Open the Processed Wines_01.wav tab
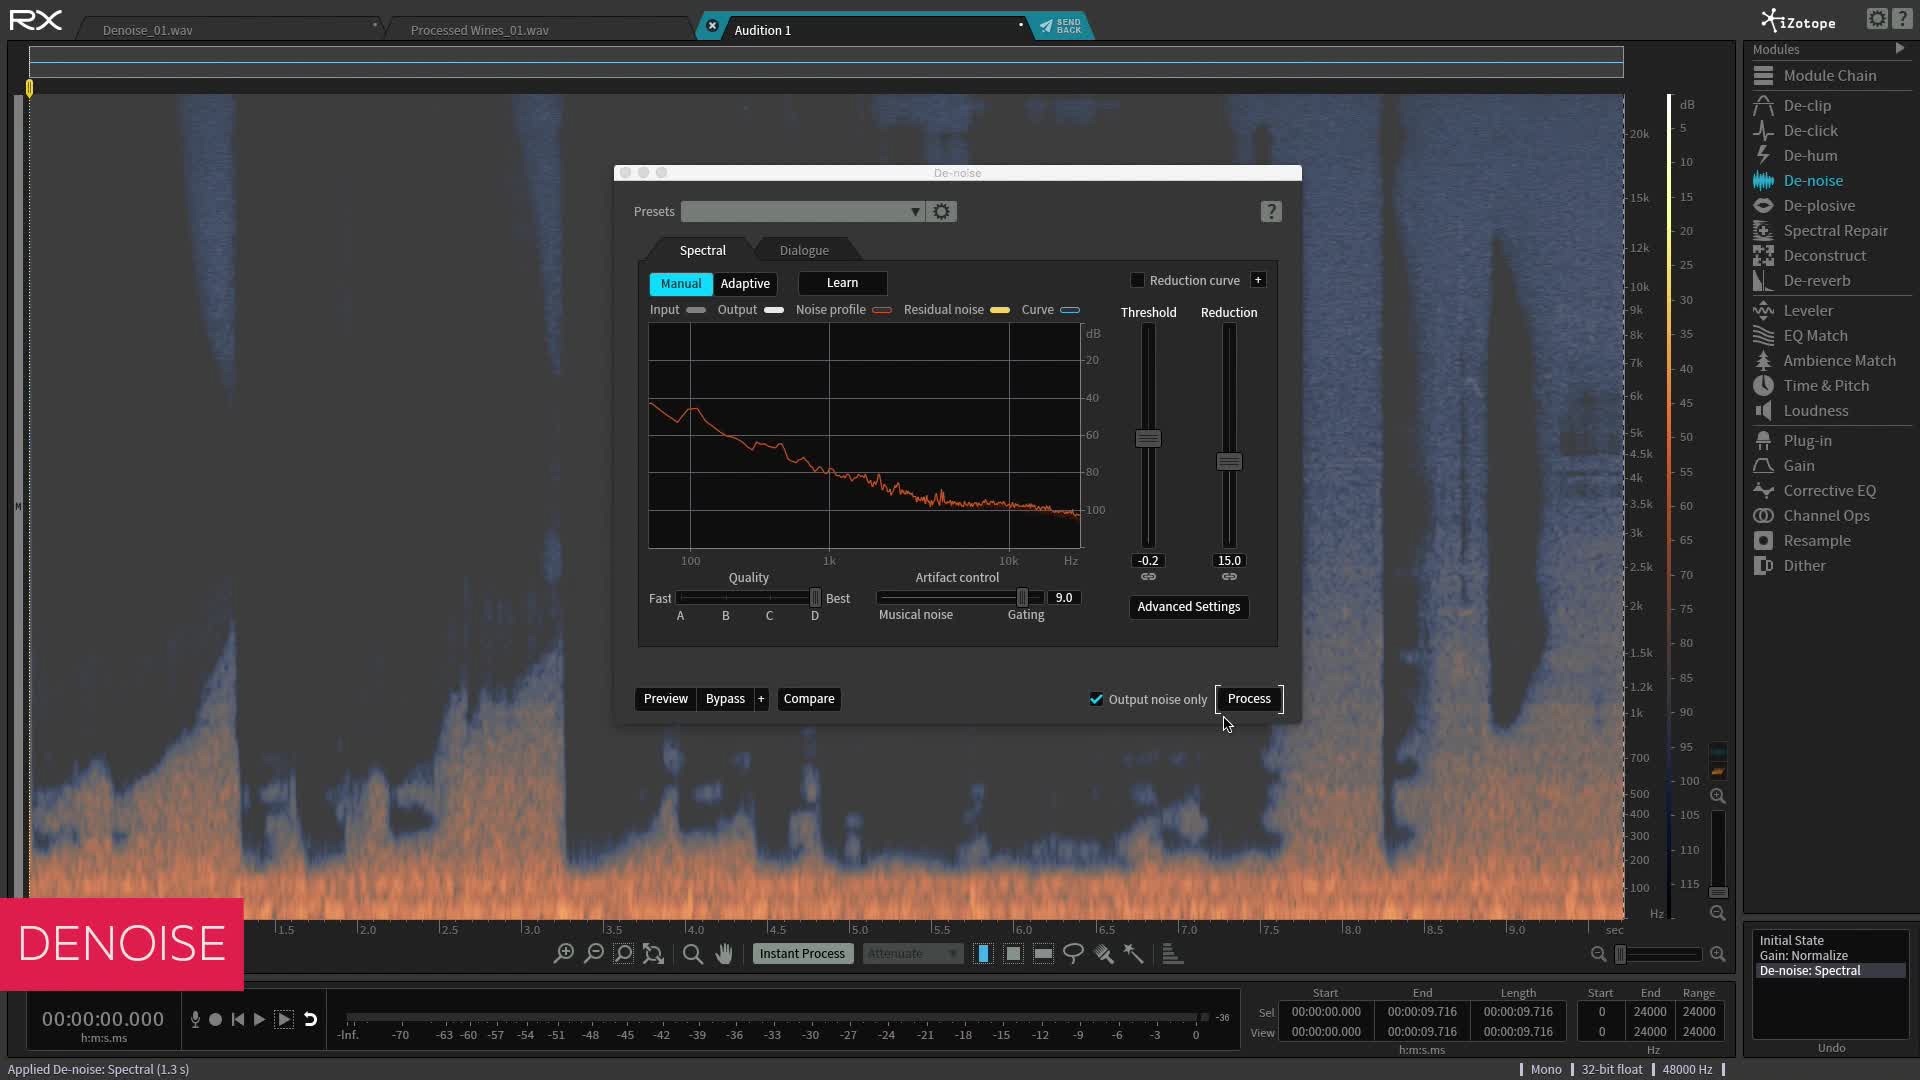 [x=477, y=29]
